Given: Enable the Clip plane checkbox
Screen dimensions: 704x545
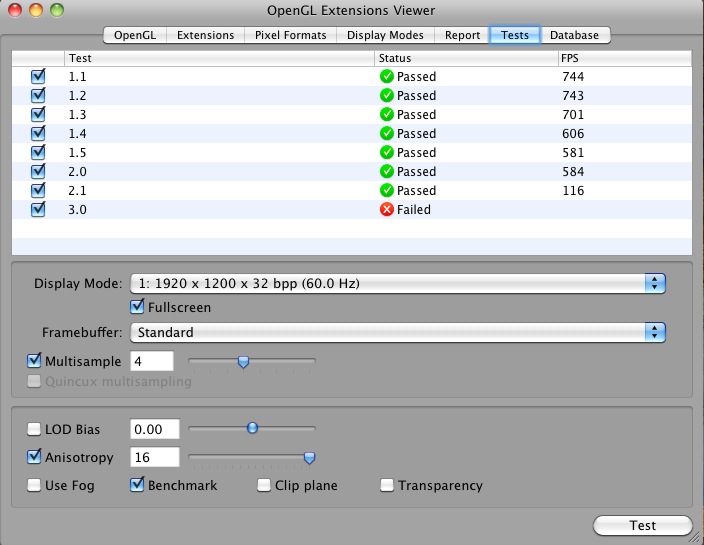Looking at the screenshot, I should click(x=264, y=485).
